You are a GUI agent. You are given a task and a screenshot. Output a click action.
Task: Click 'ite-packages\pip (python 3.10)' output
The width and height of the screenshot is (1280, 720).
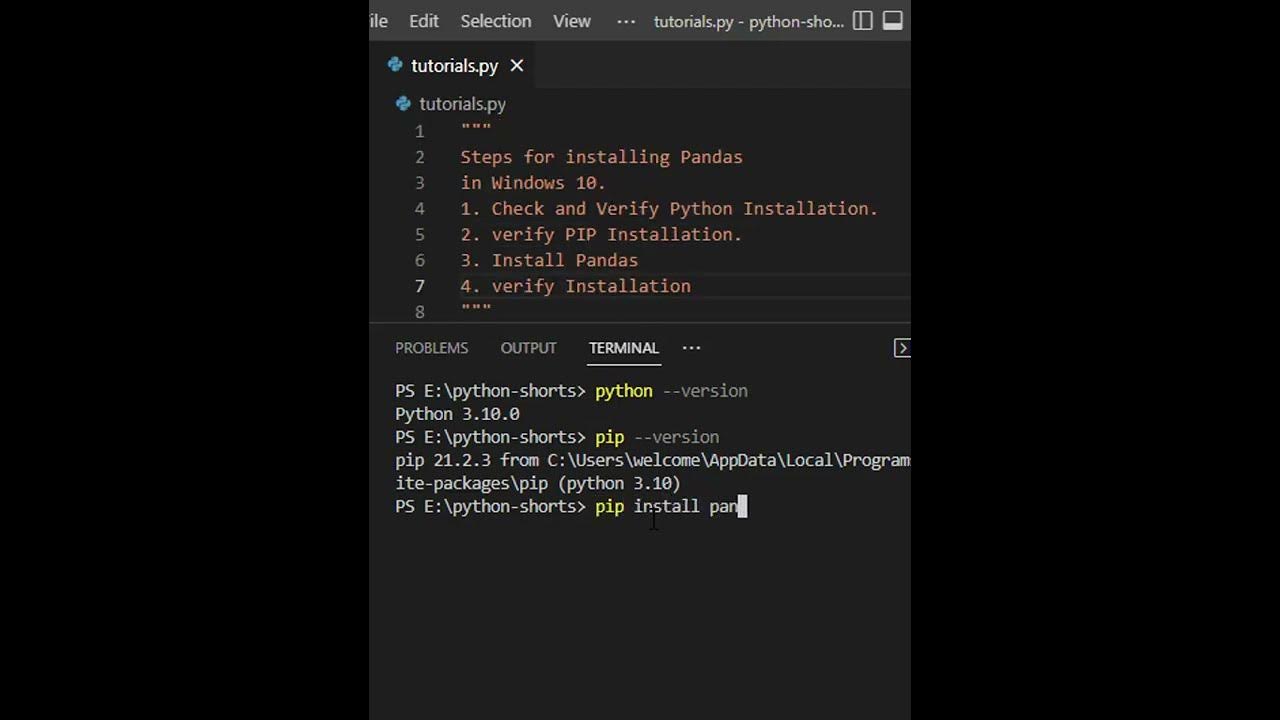(x=538, y=483)
